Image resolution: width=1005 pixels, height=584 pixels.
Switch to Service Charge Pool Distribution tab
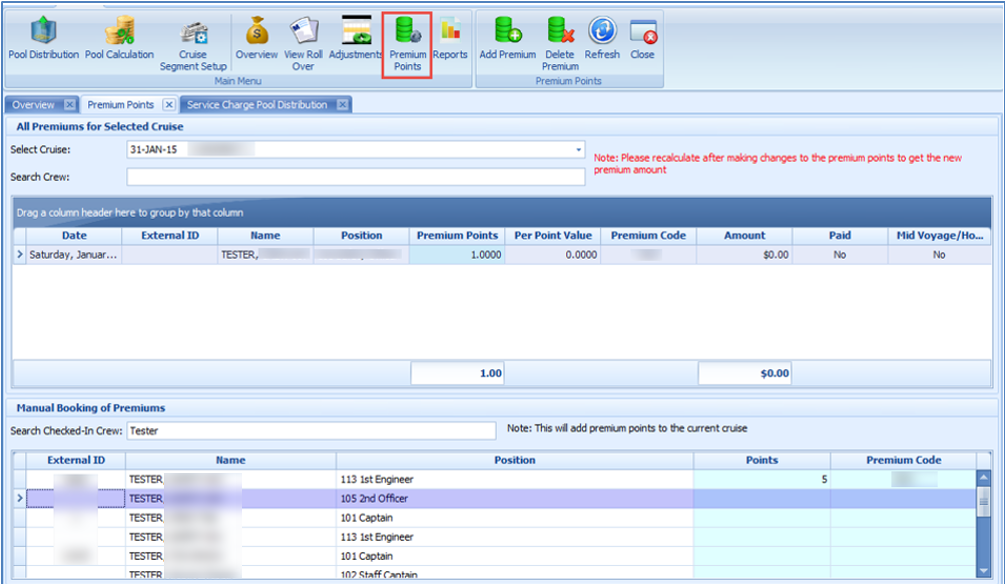coord(257,104)
